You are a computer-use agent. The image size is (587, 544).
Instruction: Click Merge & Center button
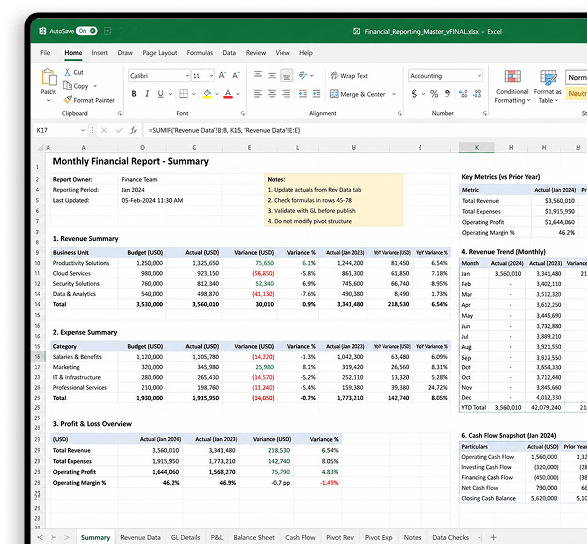[x=358, y=94]
